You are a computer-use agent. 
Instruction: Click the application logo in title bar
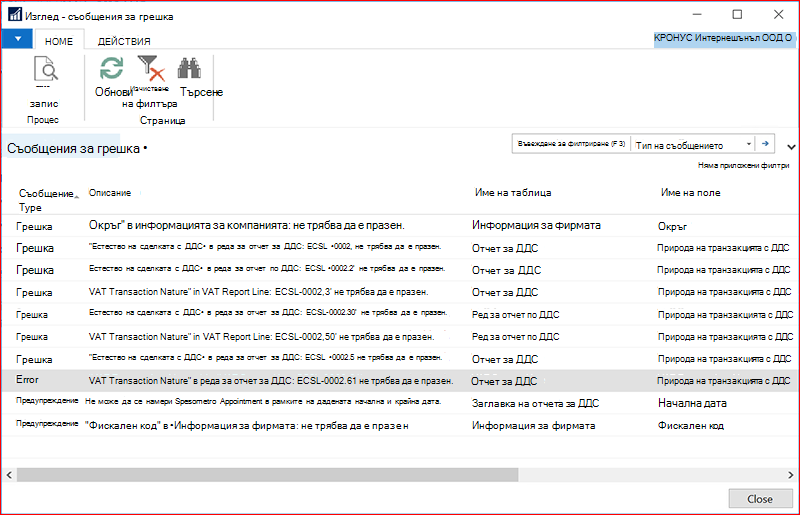[x=15, y=14]
